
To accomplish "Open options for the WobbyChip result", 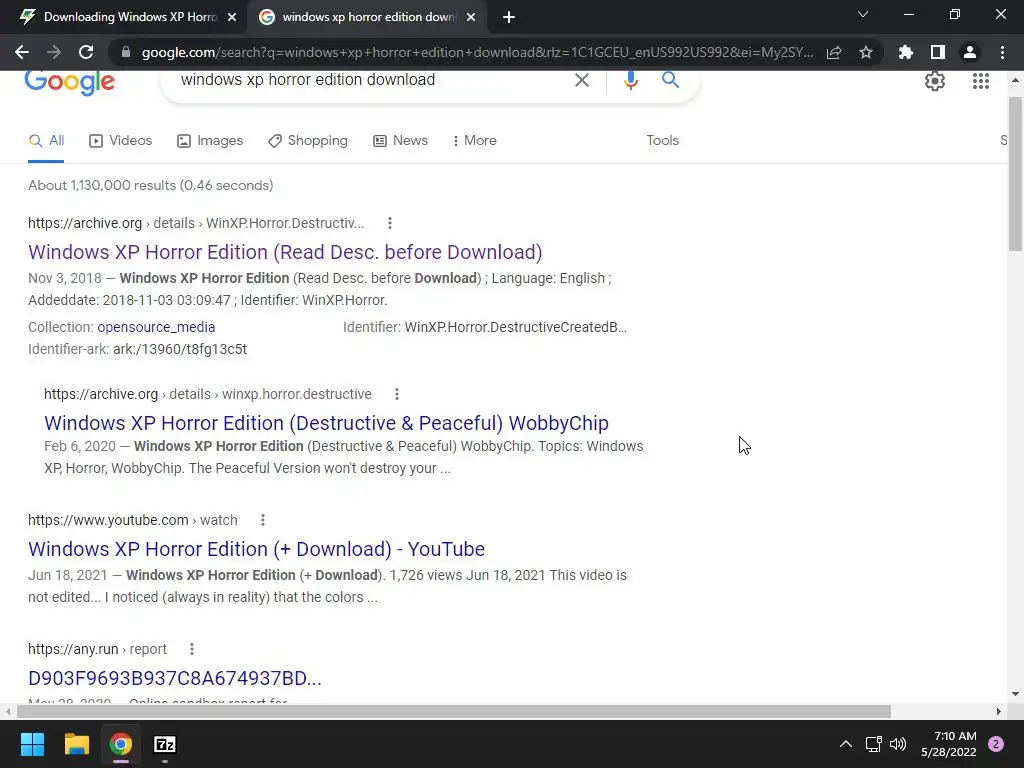I will [396, 394].
